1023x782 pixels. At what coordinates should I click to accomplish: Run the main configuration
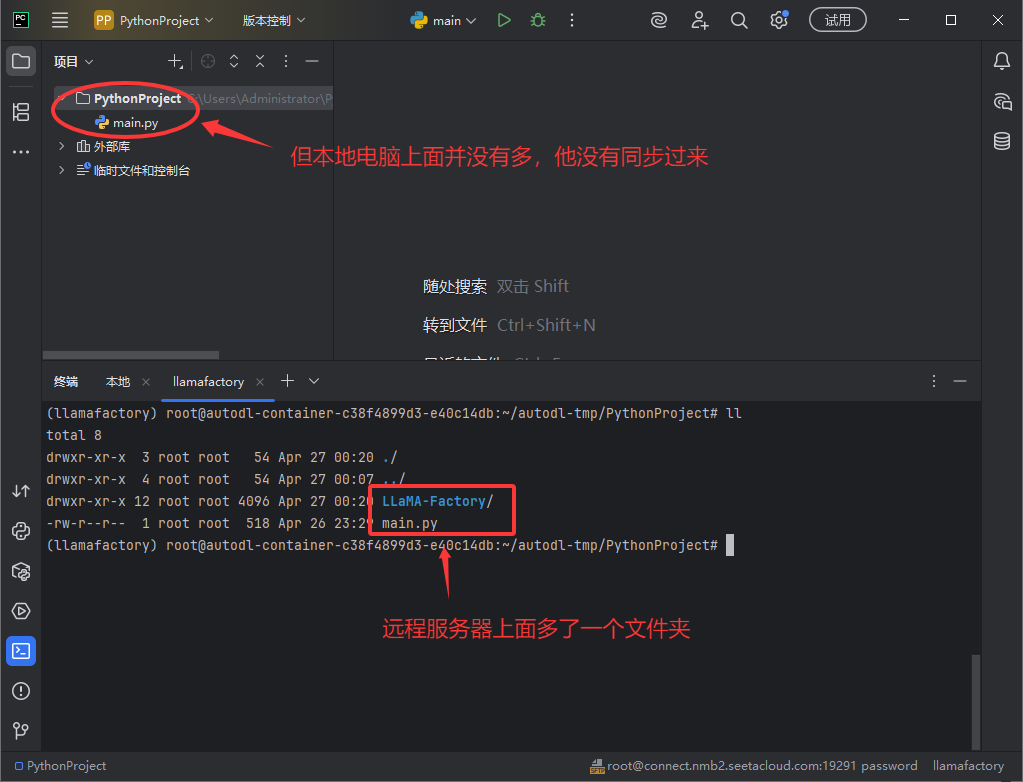tap(504, 20)
